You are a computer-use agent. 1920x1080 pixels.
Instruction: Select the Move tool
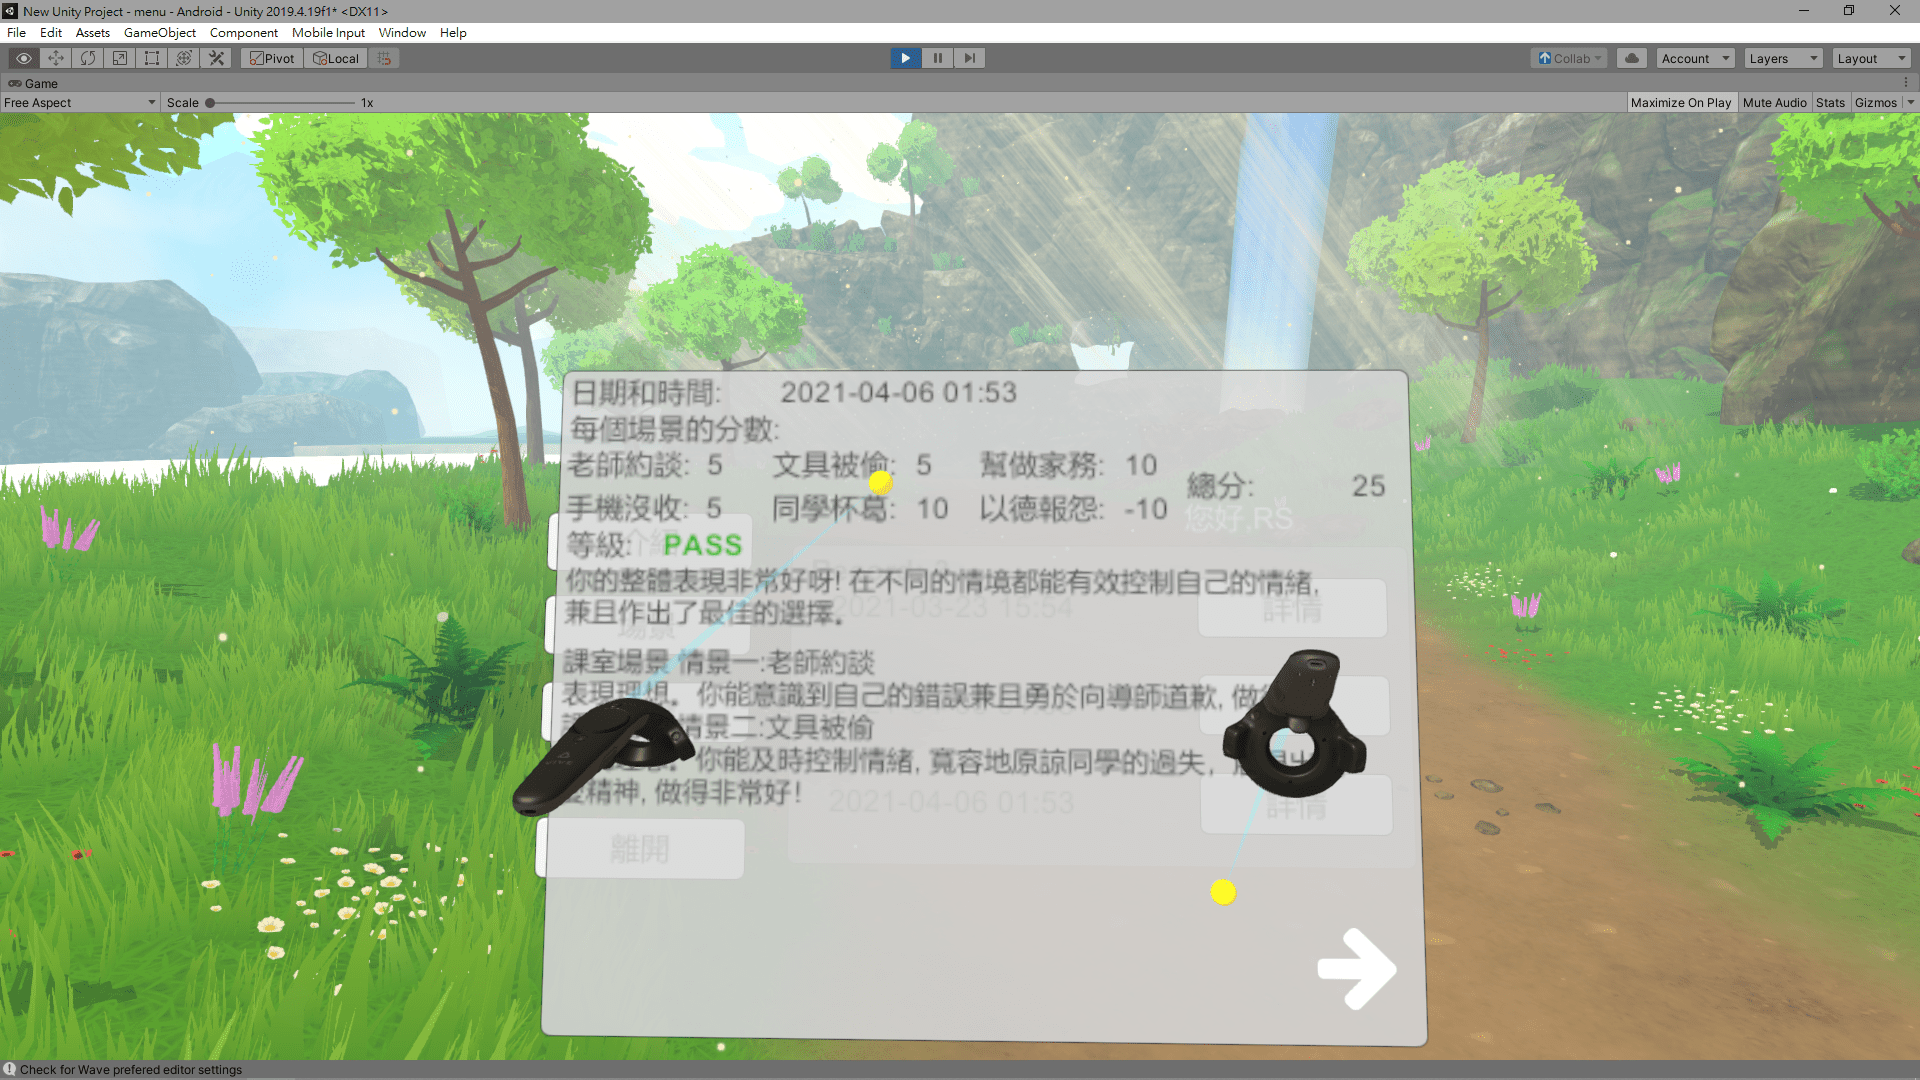pos(55,58)
